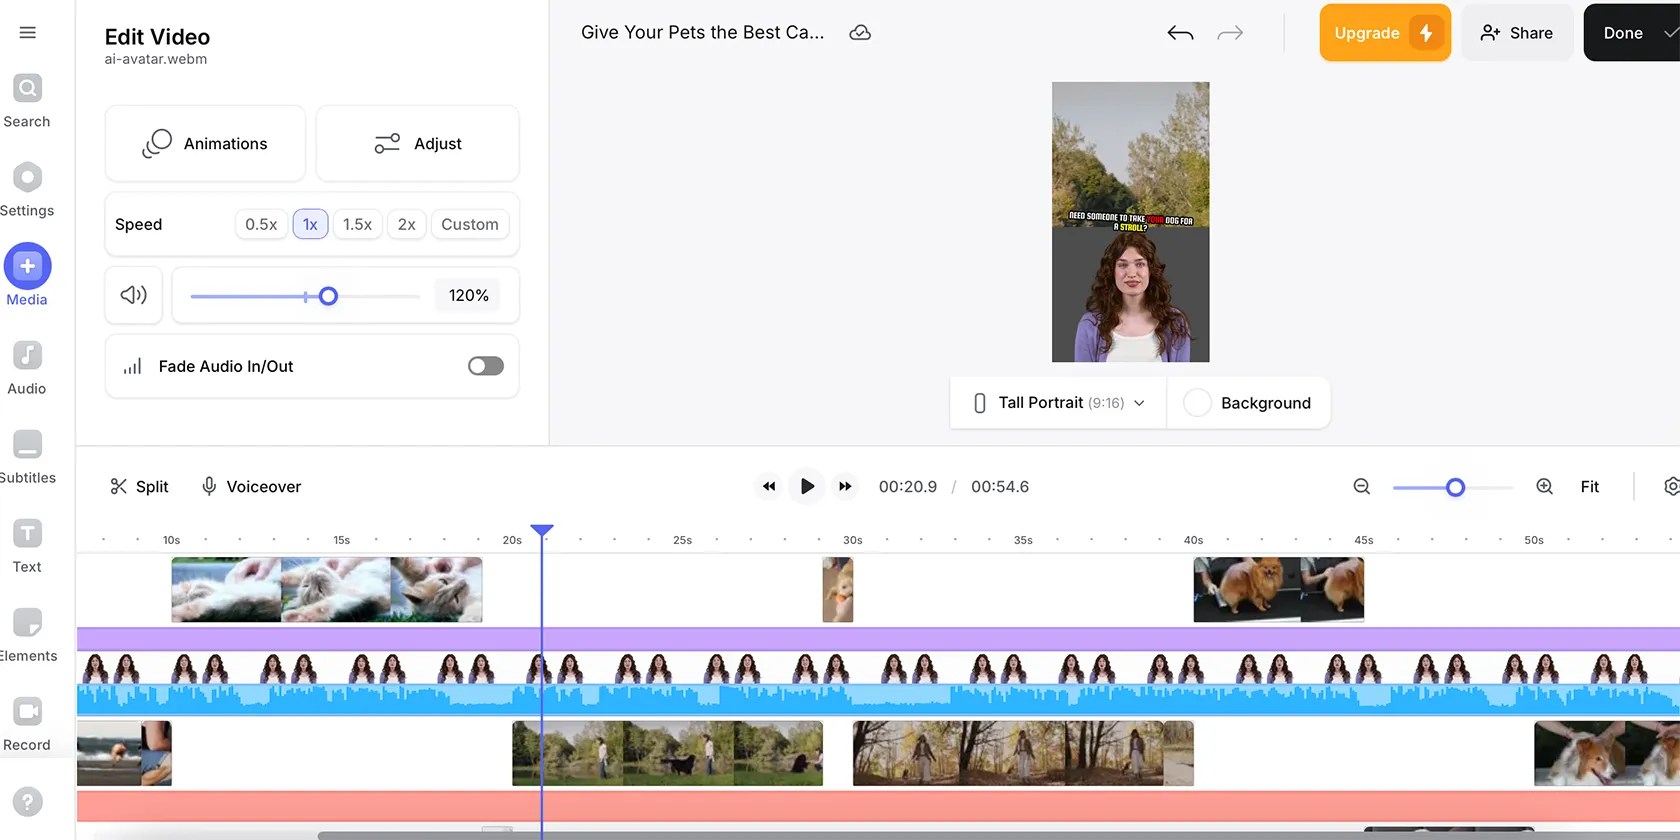Viewport: 1680px width, 840px height.
Task: Click the Share button
Action: click(1517, 33)
